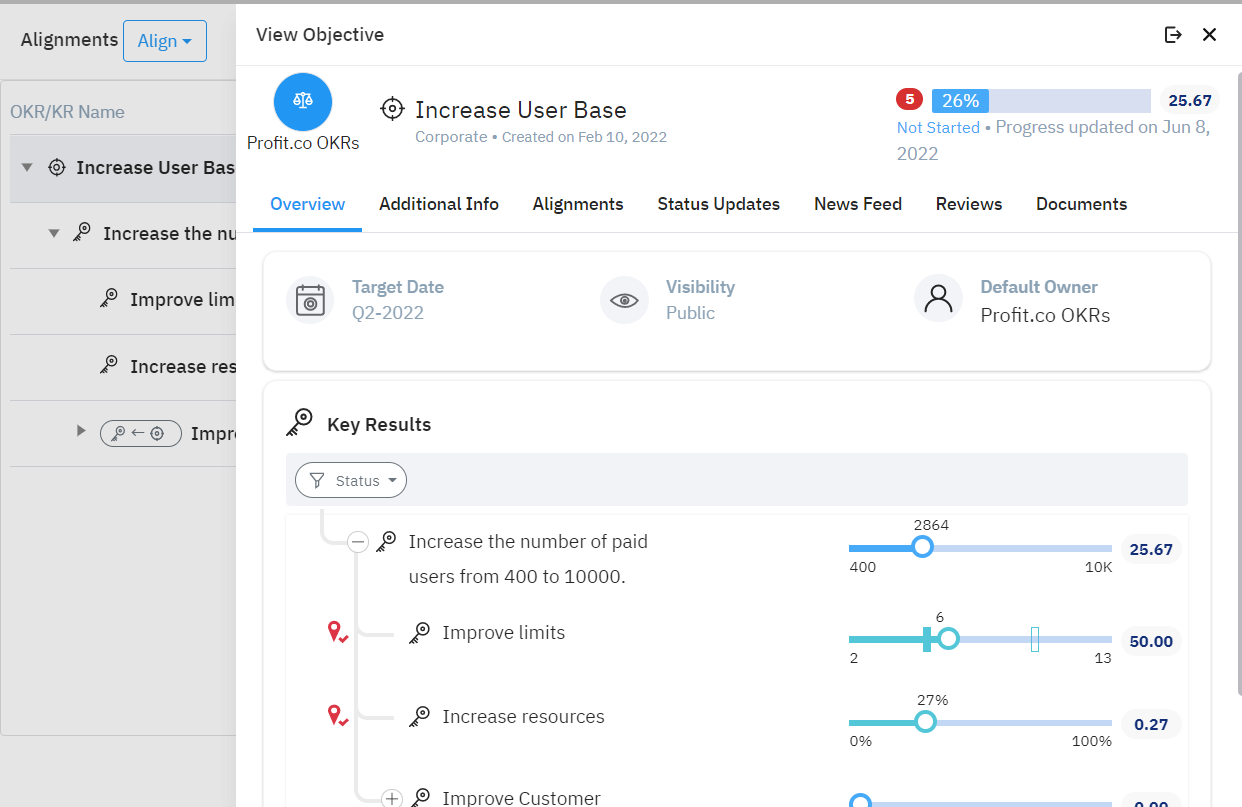Switch to the Additional Info tab
This screenshot has width=1242, height=807.
click(438, 204)
